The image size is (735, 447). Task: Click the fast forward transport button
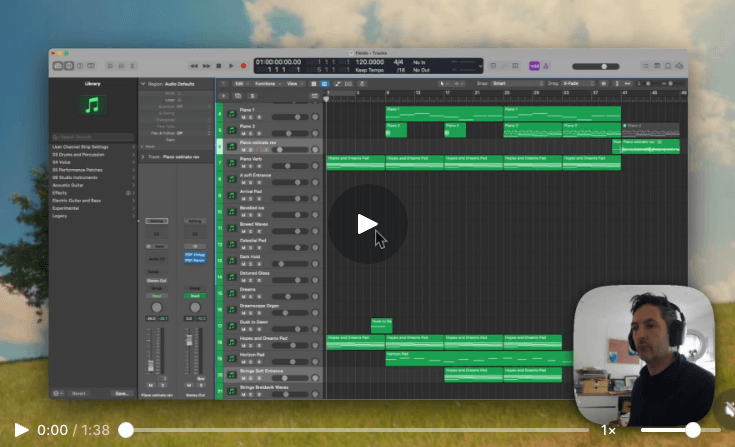click(x=206, y=66)
